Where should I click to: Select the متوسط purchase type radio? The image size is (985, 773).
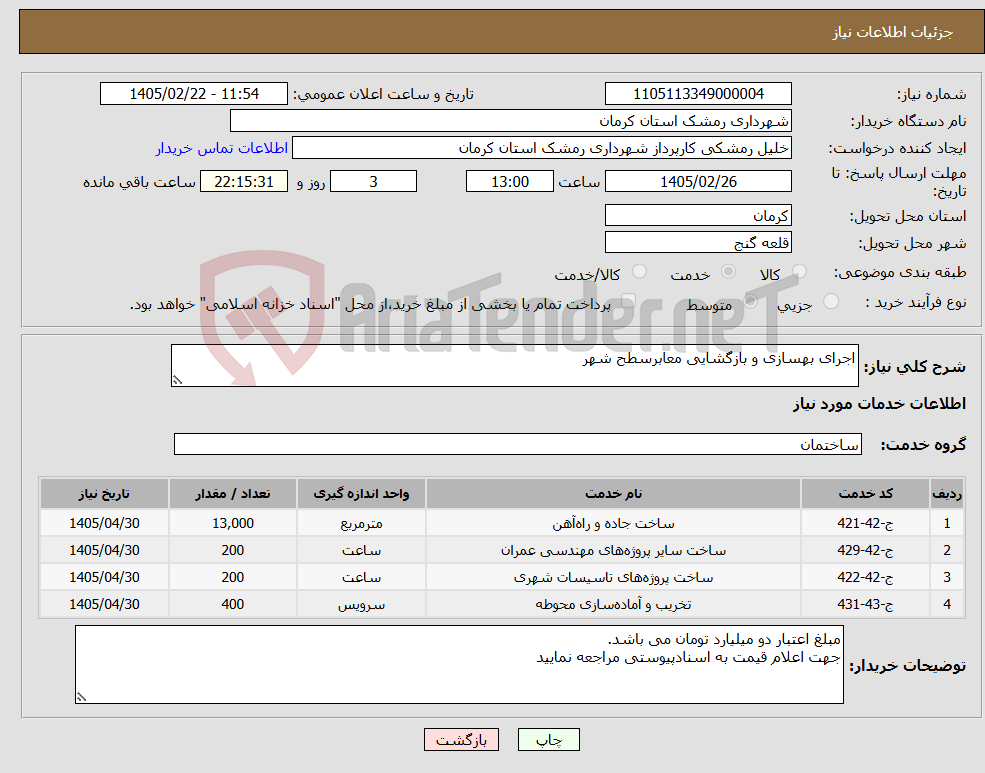click(751, 301)
